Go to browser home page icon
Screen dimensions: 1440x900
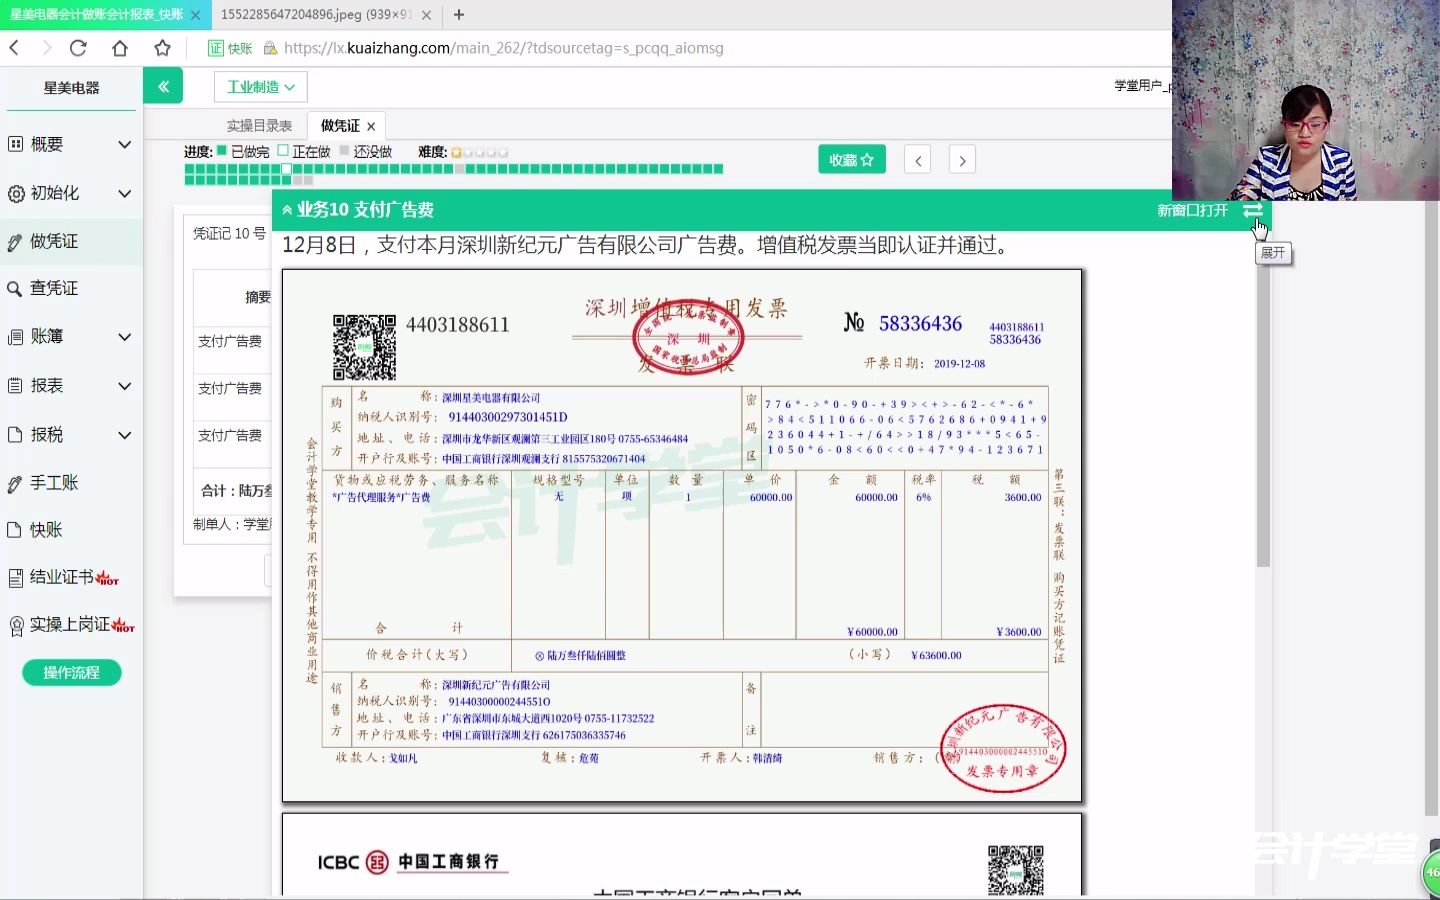(120, 48)
